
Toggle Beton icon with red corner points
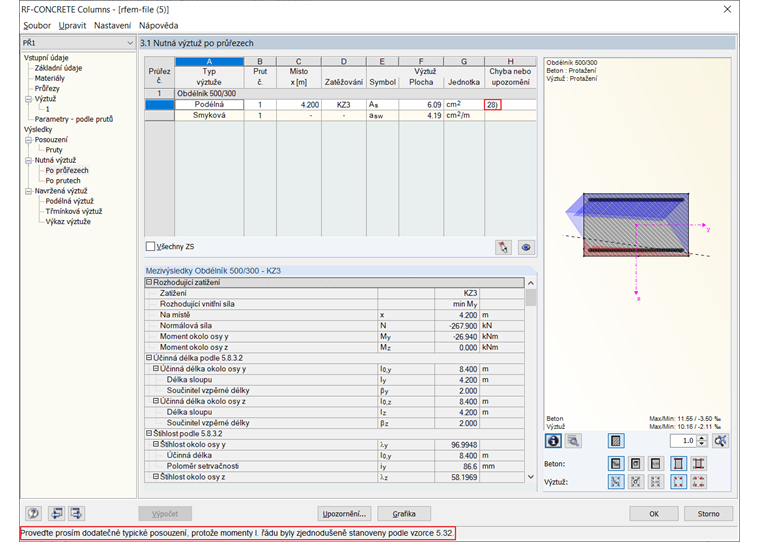[x=679, y=463]
